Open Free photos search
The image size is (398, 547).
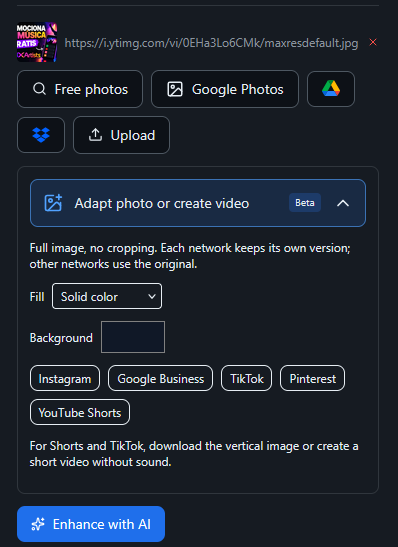(80, 89)
